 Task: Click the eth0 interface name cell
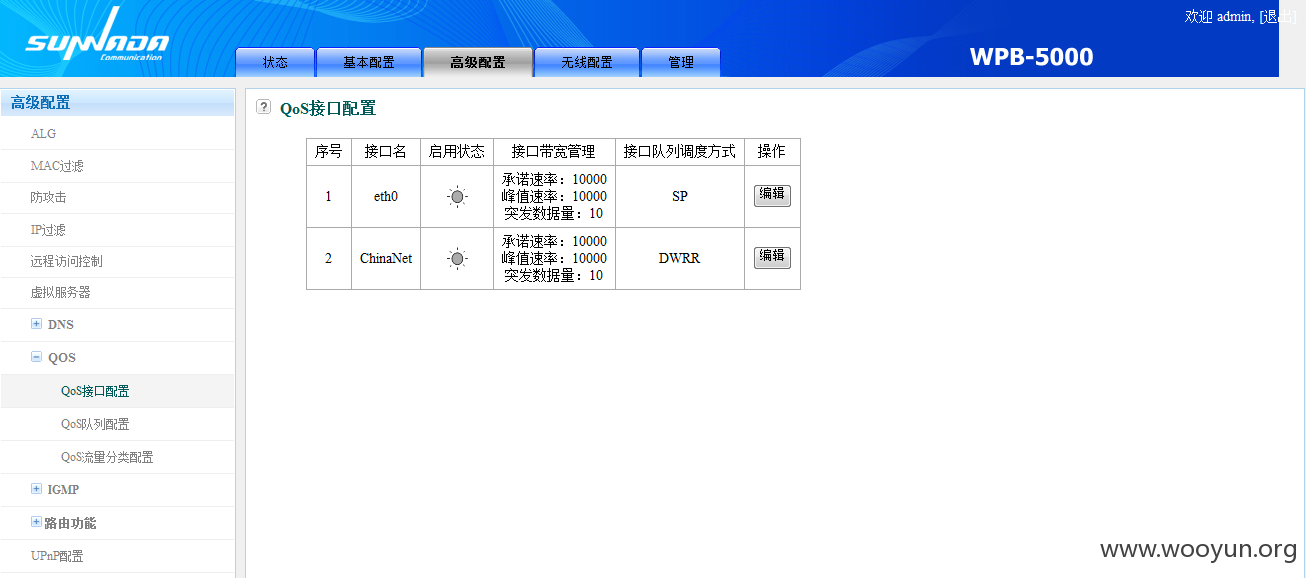click(386, 197)
